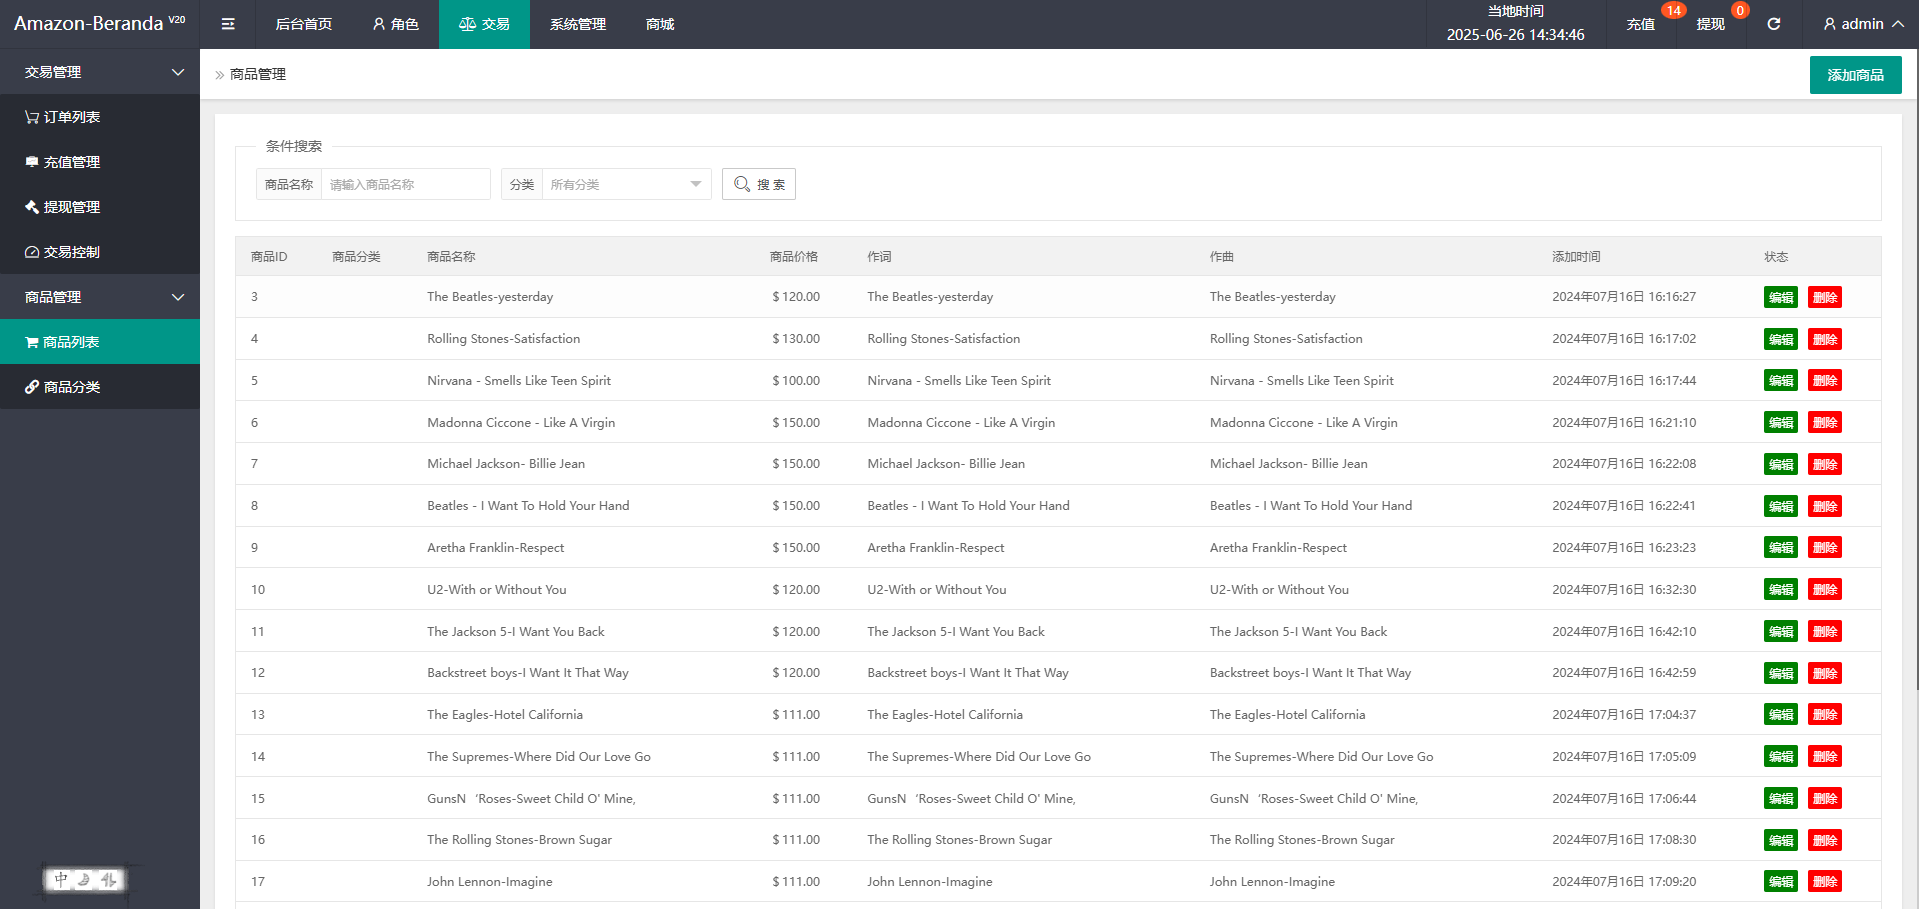Delete Michael Jackson- Billie Jean row
The height and width of the screenshot is (909, 1919).
1825,464
